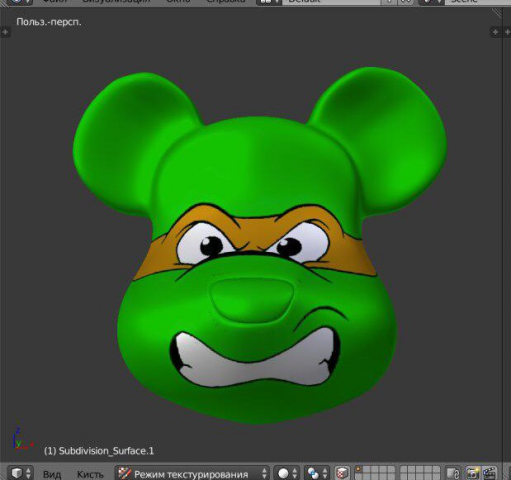Toggle lock camera and layers to scene icon

(453, 473)
